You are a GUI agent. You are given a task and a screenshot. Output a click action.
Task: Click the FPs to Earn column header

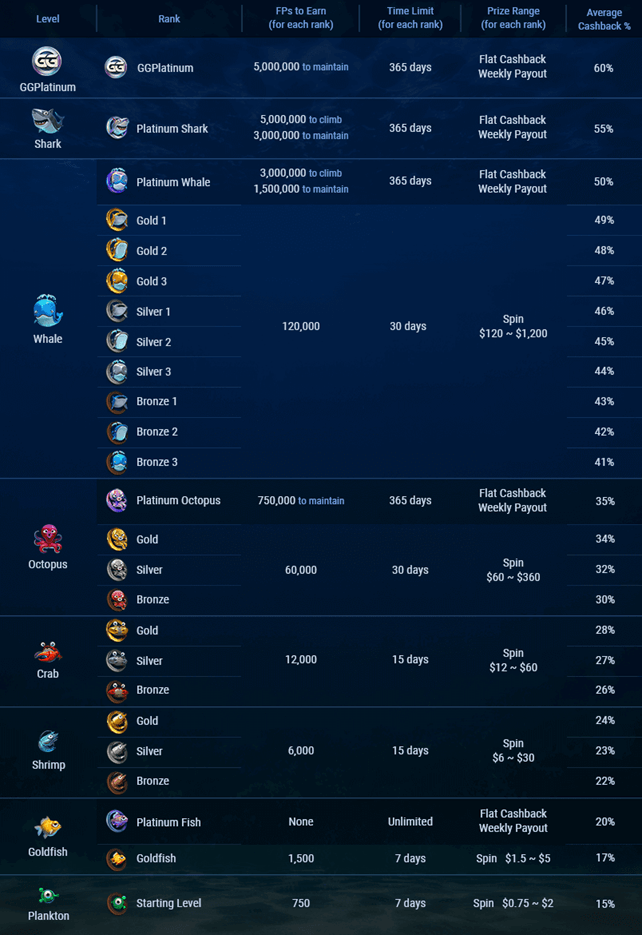tap(300, 18)
